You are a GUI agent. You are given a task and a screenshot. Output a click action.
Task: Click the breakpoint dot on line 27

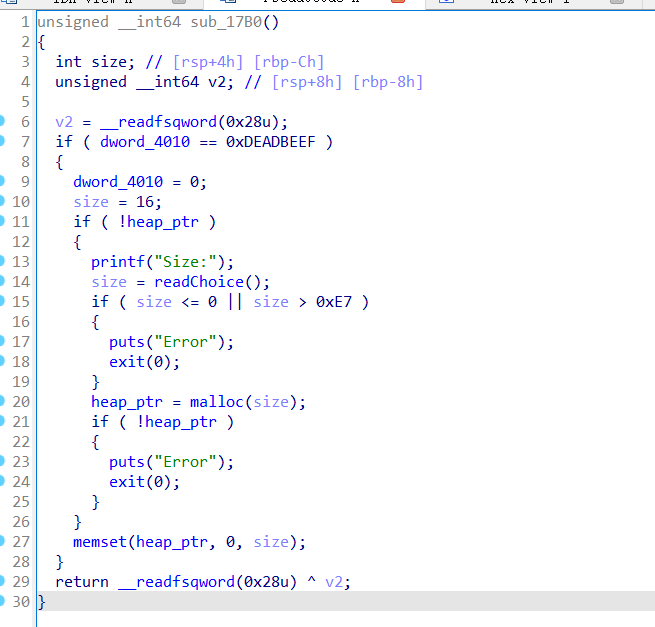pyautogui.click(x=4, y=542)
